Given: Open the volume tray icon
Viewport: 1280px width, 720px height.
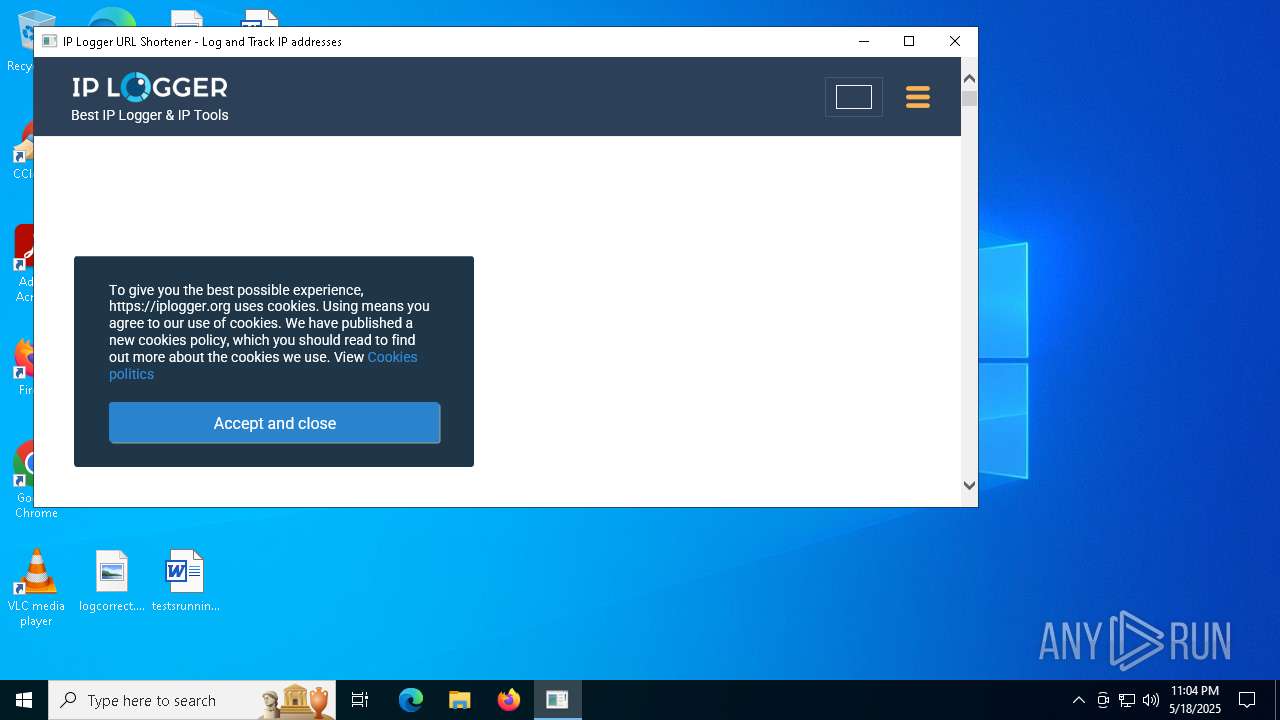Looking at the screenshot, I should click(x=1151, y=700).
